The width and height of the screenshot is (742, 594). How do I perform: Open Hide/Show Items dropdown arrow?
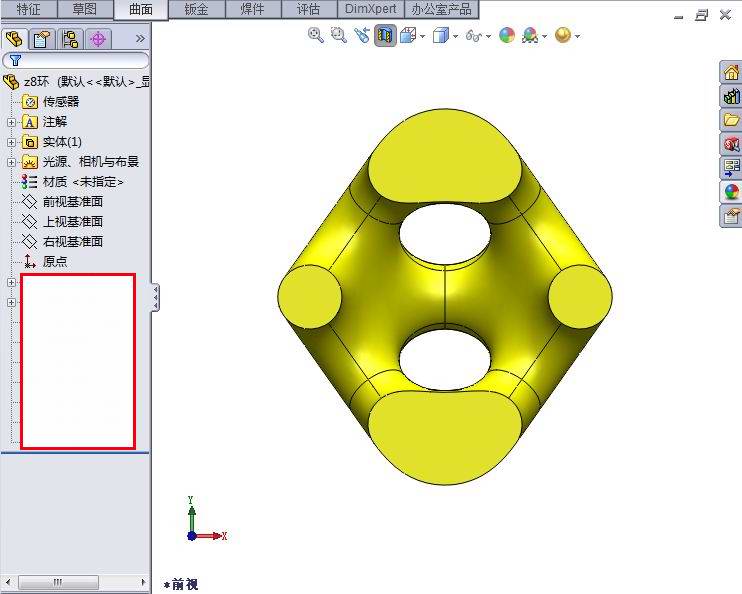[x=488, y=36]
